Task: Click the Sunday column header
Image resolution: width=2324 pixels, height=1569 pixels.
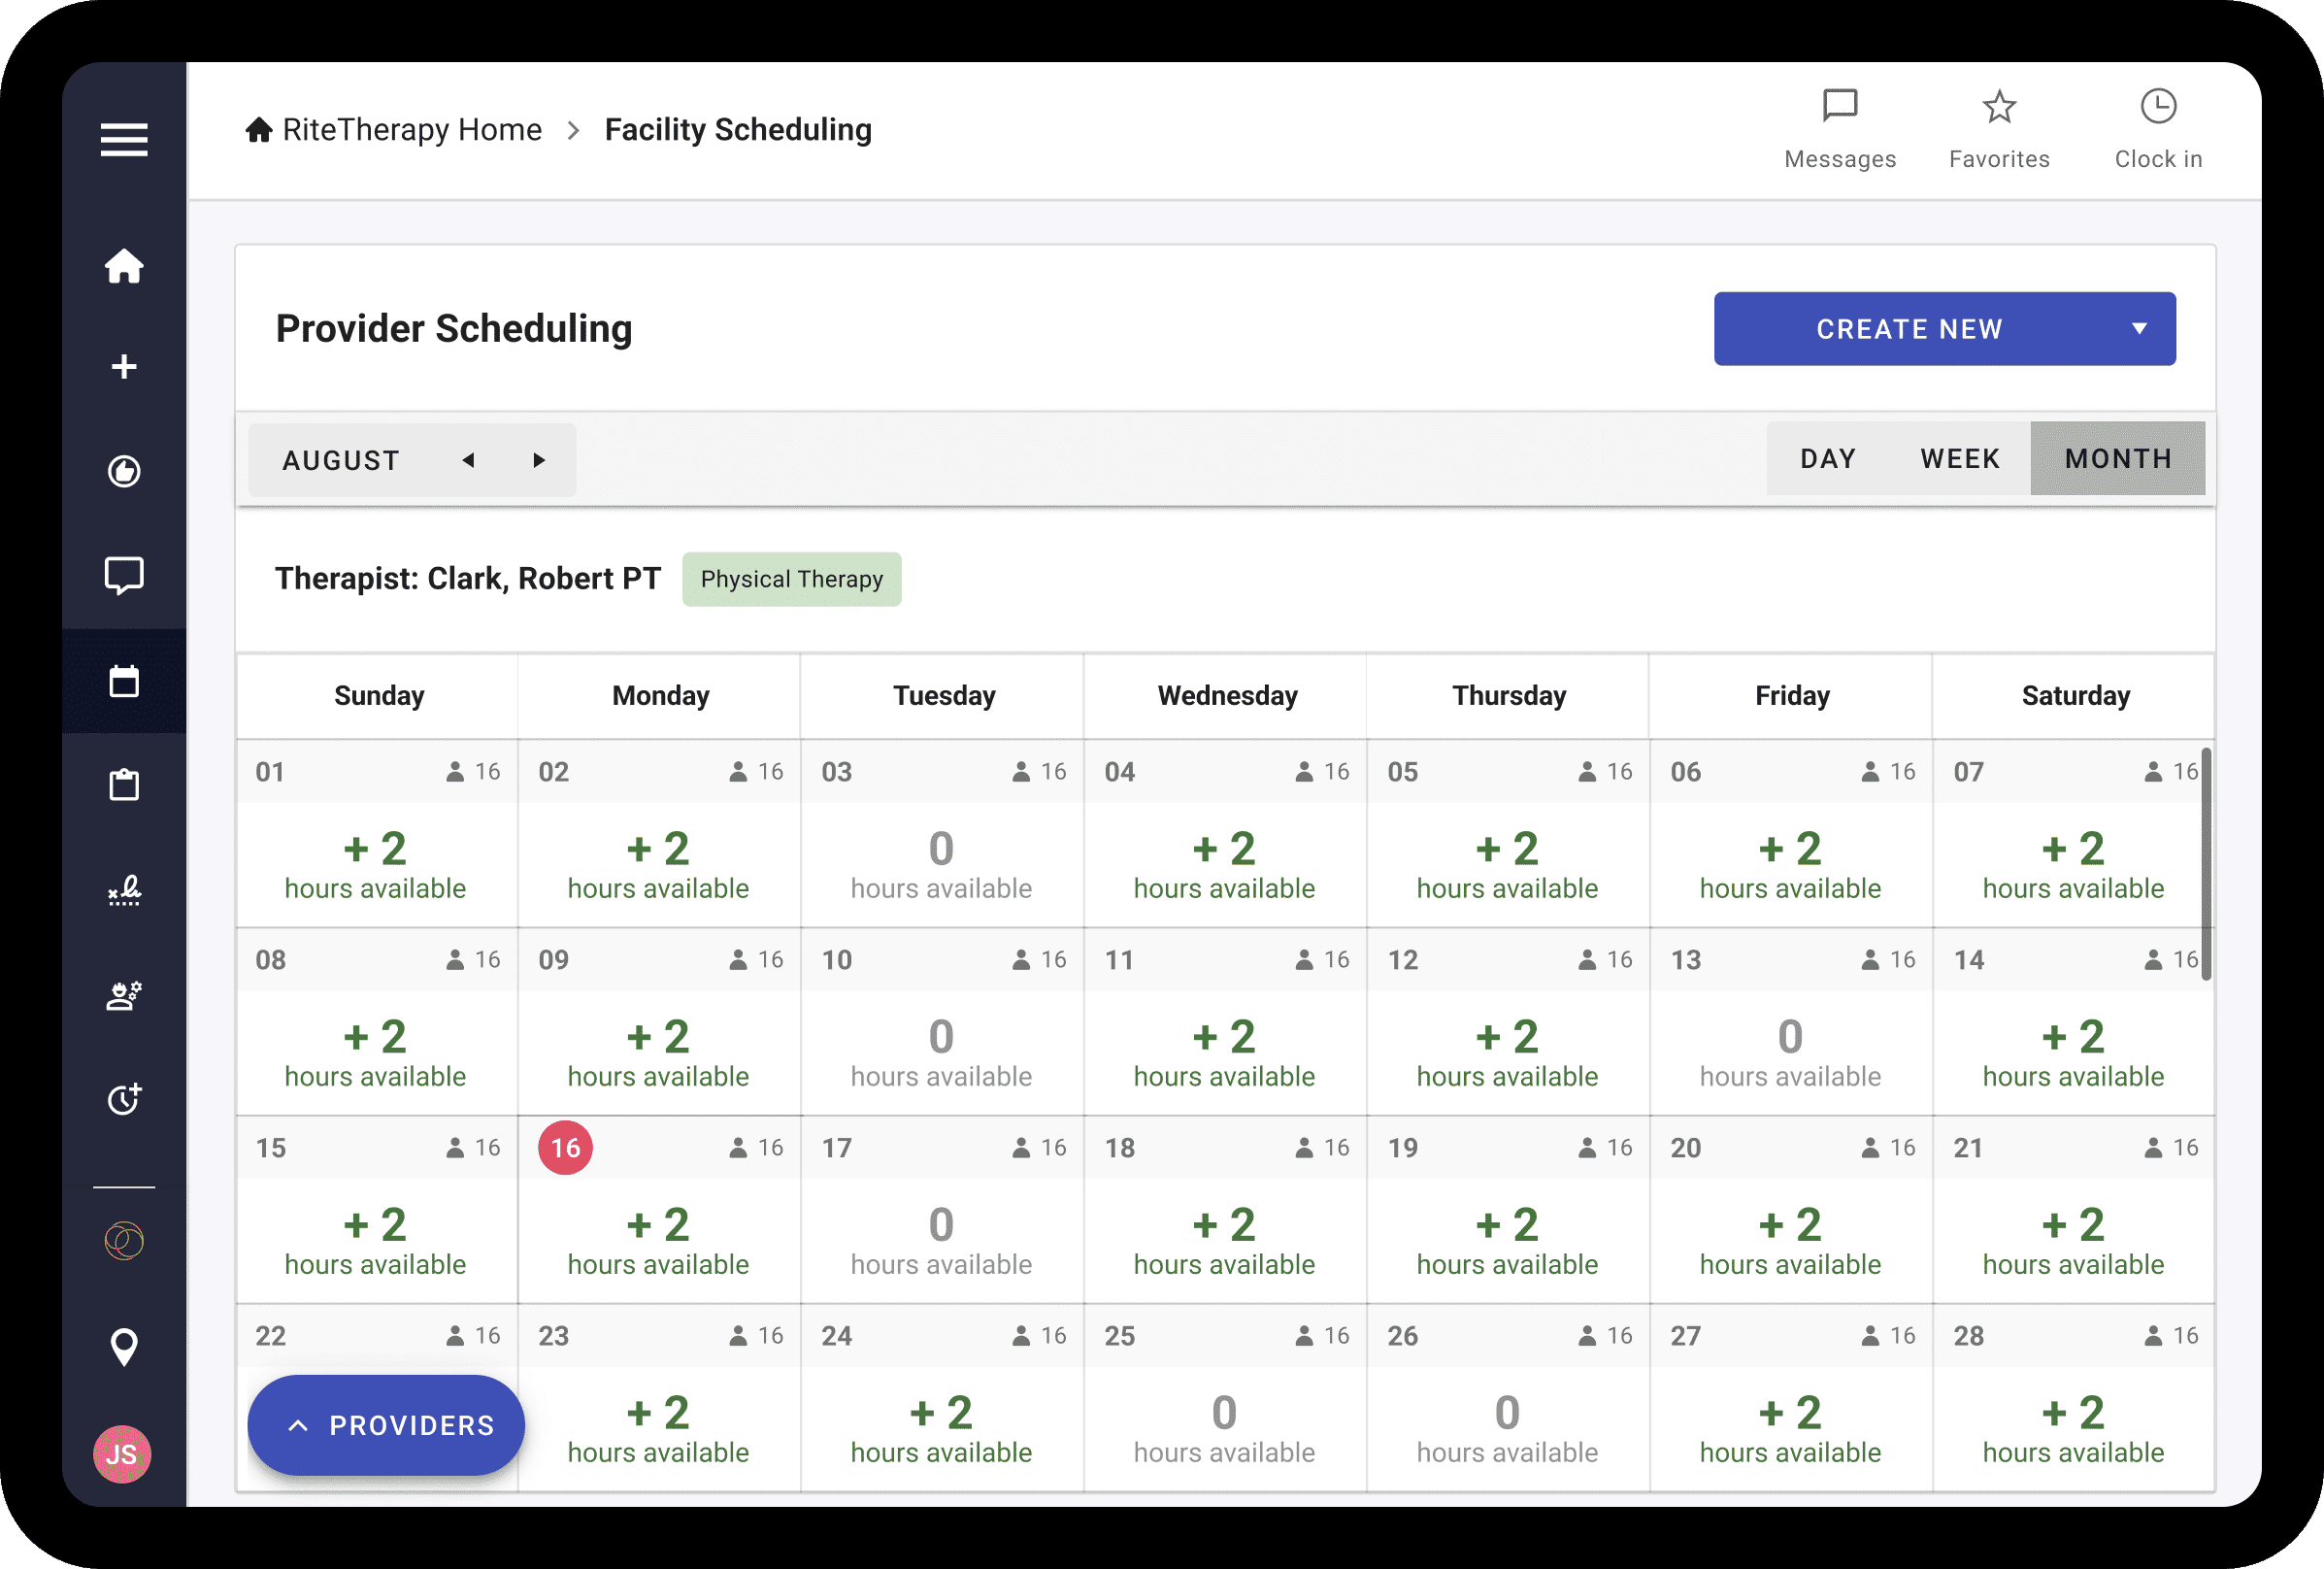Action: pos(379,696)
